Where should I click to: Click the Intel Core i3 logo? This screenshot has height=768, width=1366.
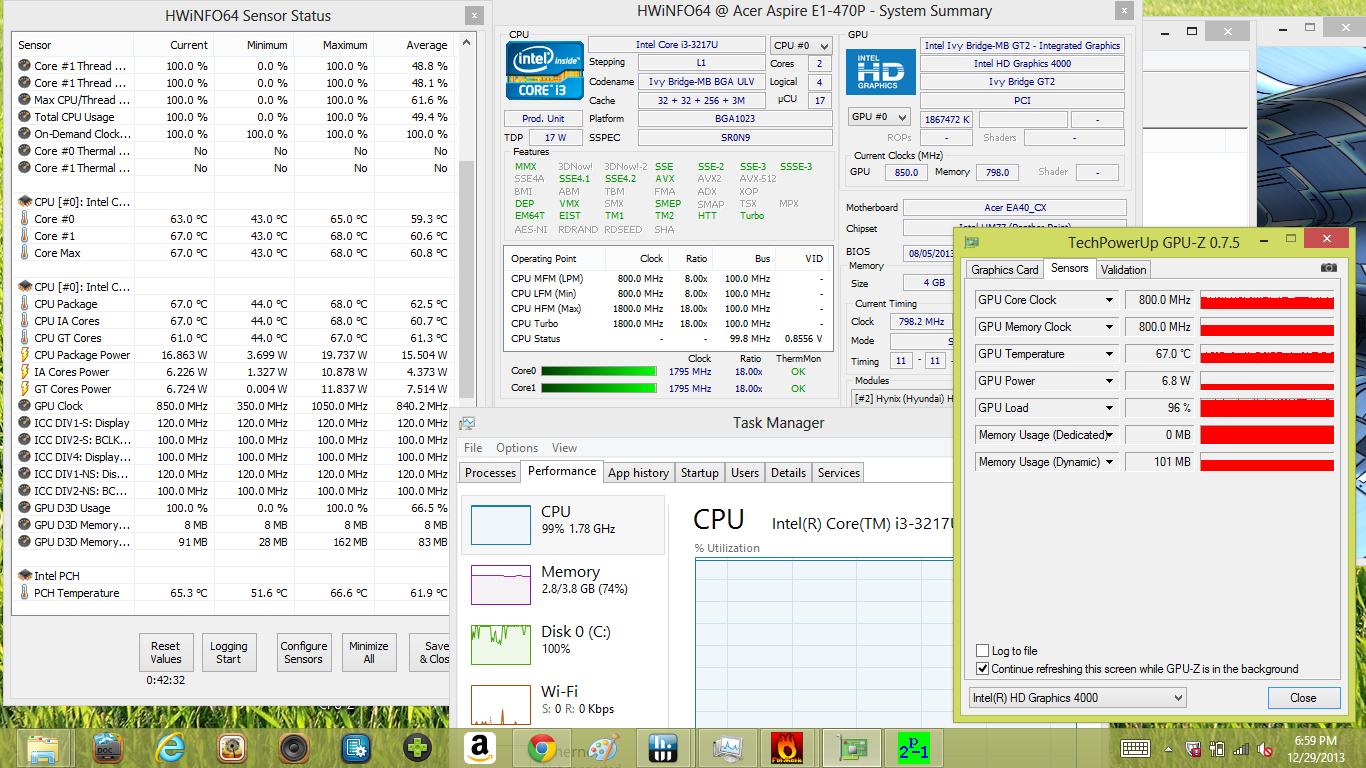click(545, 70)
